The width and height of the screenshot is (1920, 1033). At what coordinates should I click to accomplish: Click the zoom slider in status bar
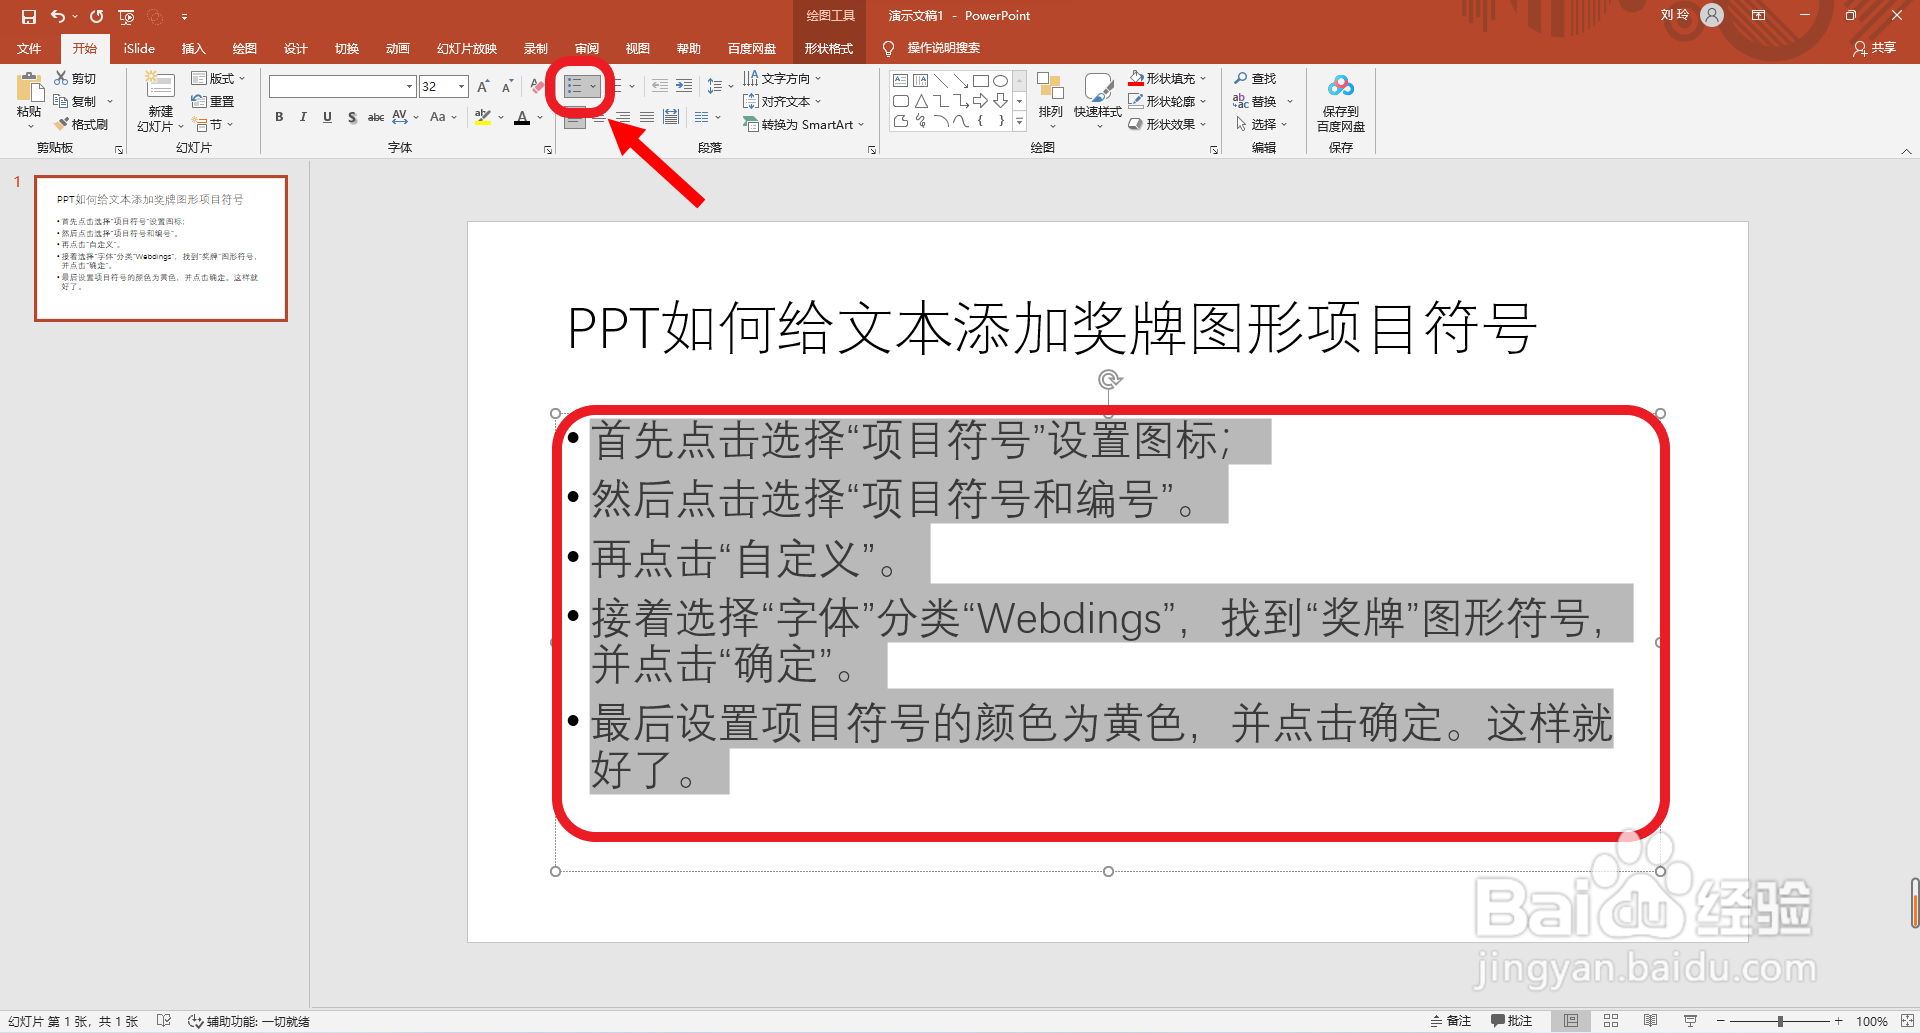coord(1780,1021)
